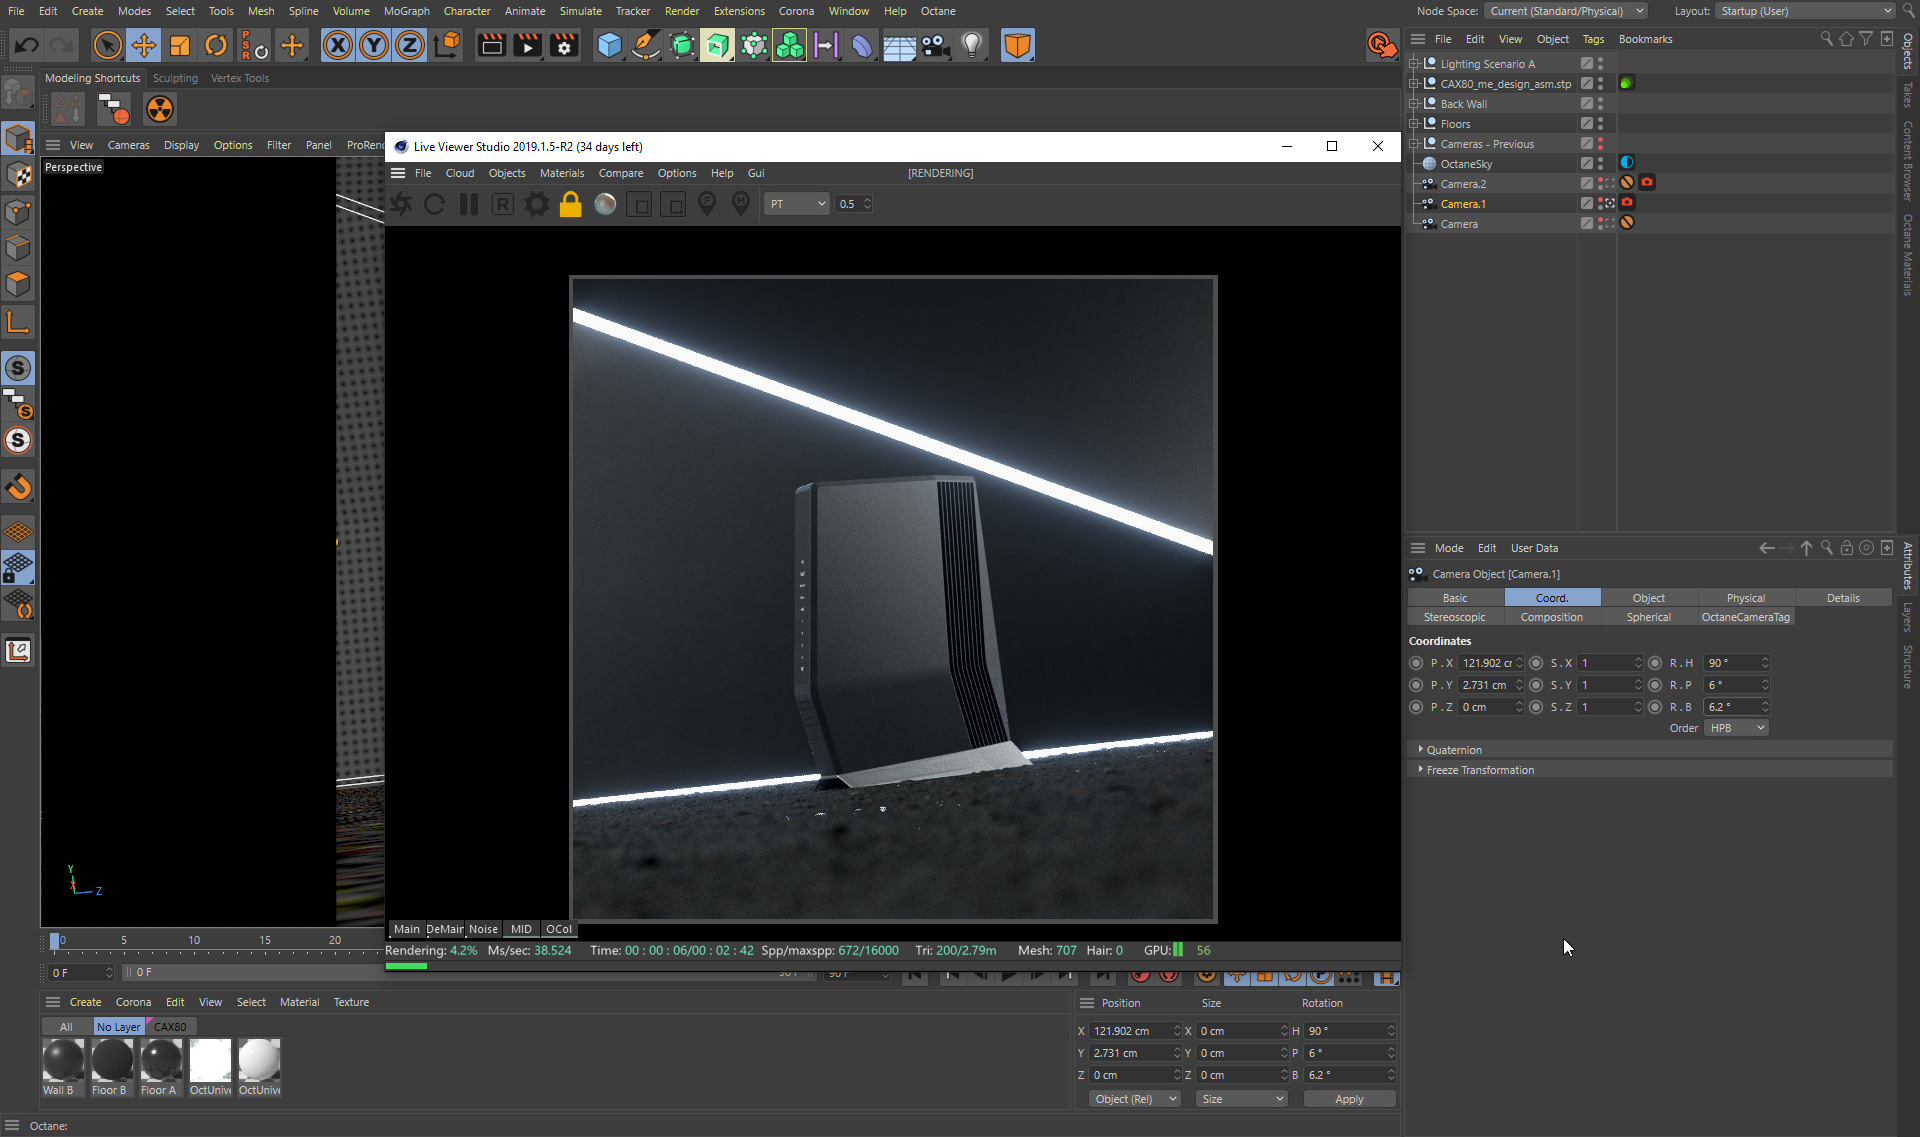Open the Node Space dropdown
The height and width of the screenshot is (1137, 1920).
[1566, 11]
